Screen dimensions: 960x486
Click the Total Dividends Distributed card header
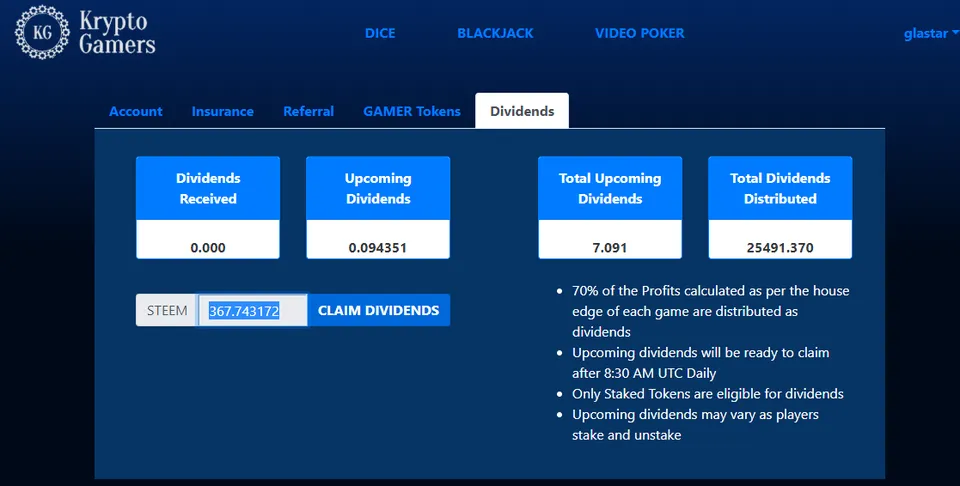coord(780,188)
